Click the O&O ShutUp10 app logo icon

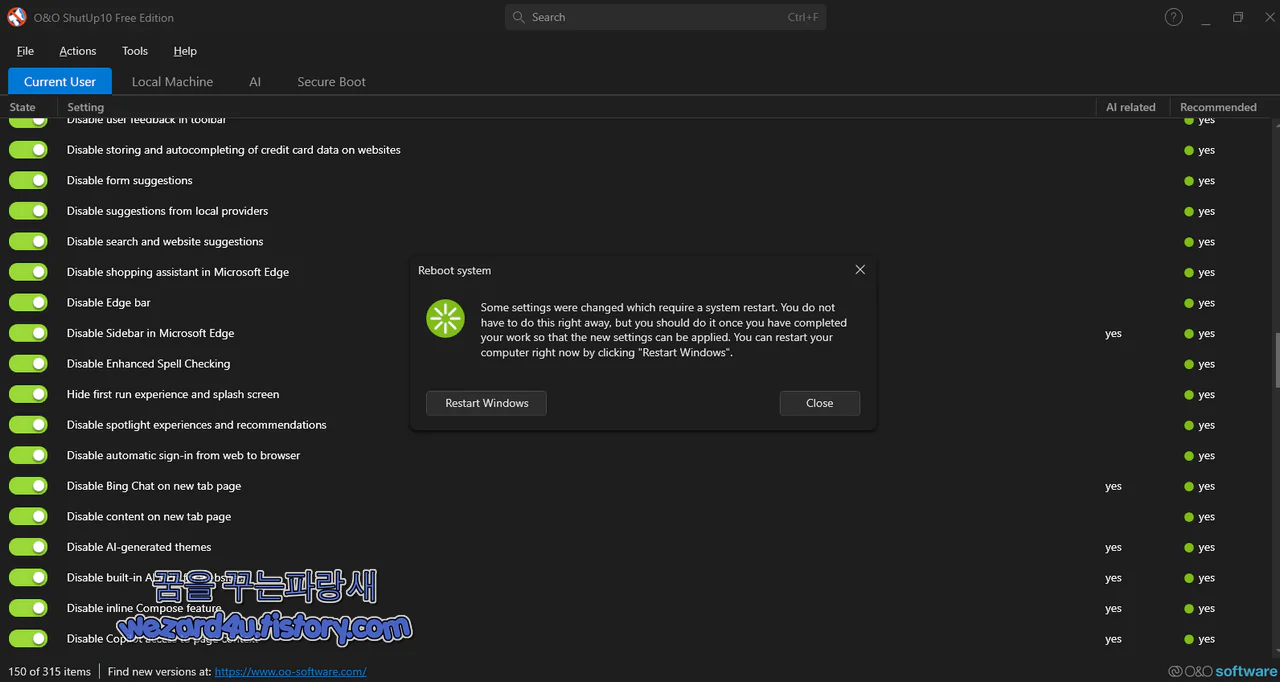[x=16, y=17]
